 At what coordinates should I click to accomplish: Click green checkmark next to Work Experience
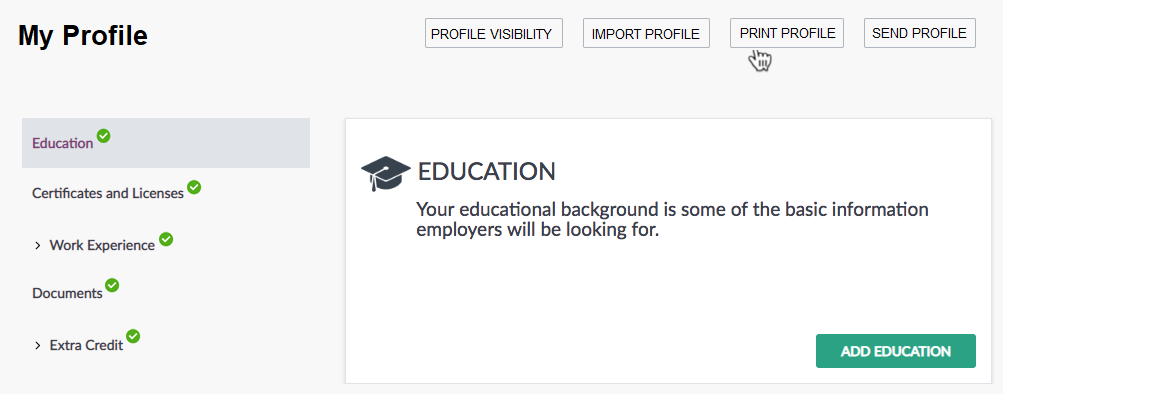166,239
